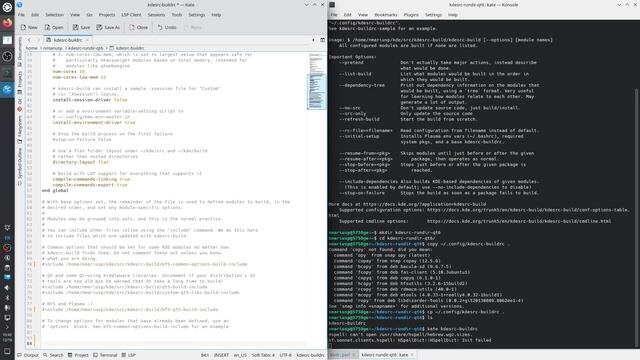This screenshot has width=640, height=360.
Task: Click the split view icon in Kate tab bar
Action: coord(322,40)
